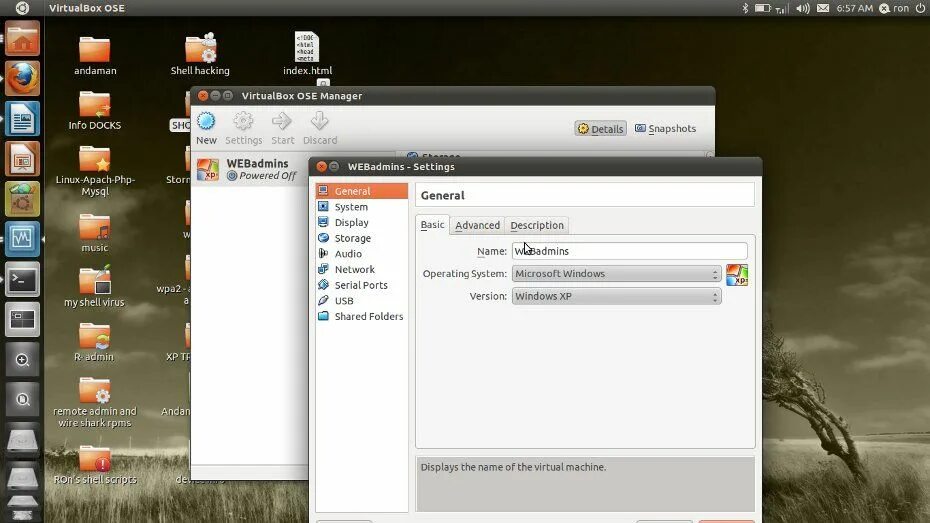Open the Info DOCKS folder
The image size is (930, 523).
coord(94,111)
